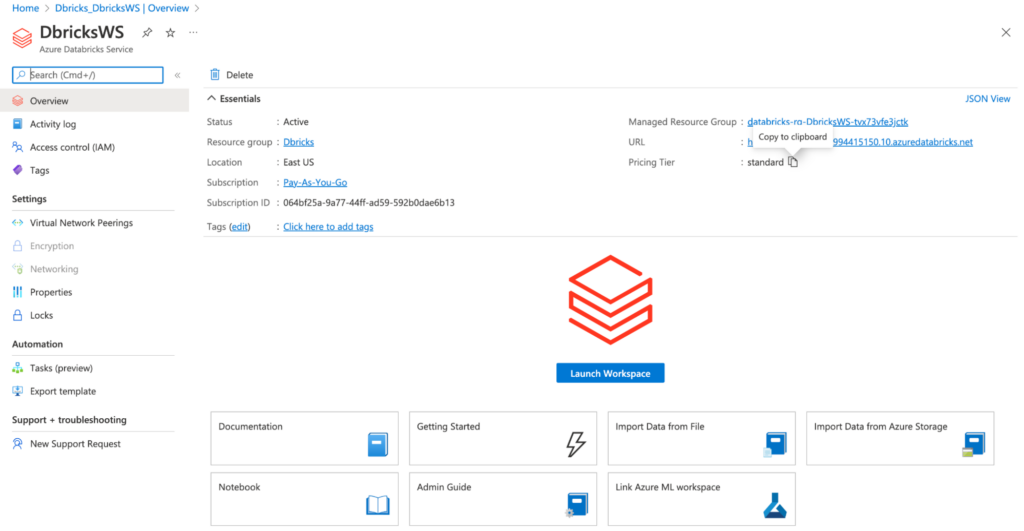Collapse the left sidebar menu
The width and height of the screenshot is (1024, 531).
pos(177,75)
